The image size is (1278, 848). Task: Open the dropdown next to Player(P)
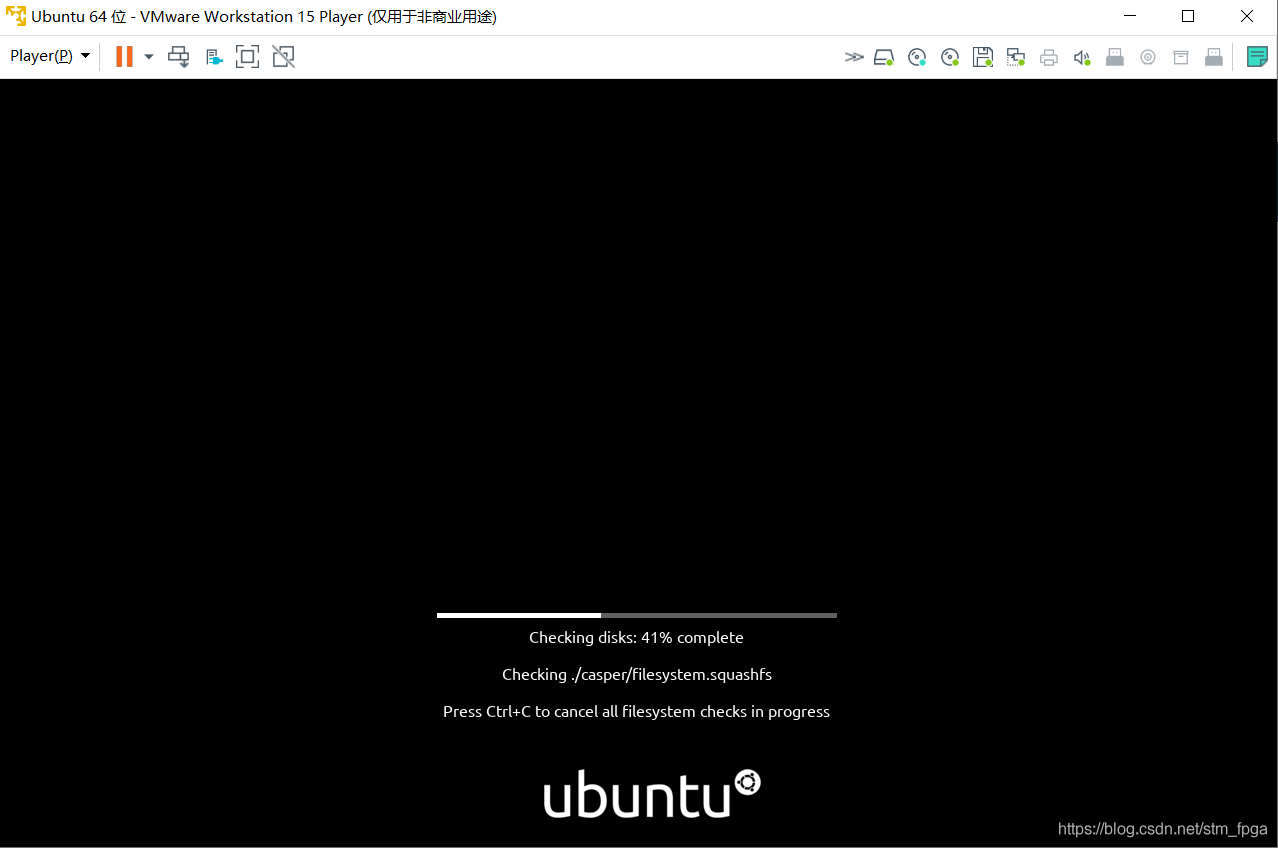(x=86, y=56)
